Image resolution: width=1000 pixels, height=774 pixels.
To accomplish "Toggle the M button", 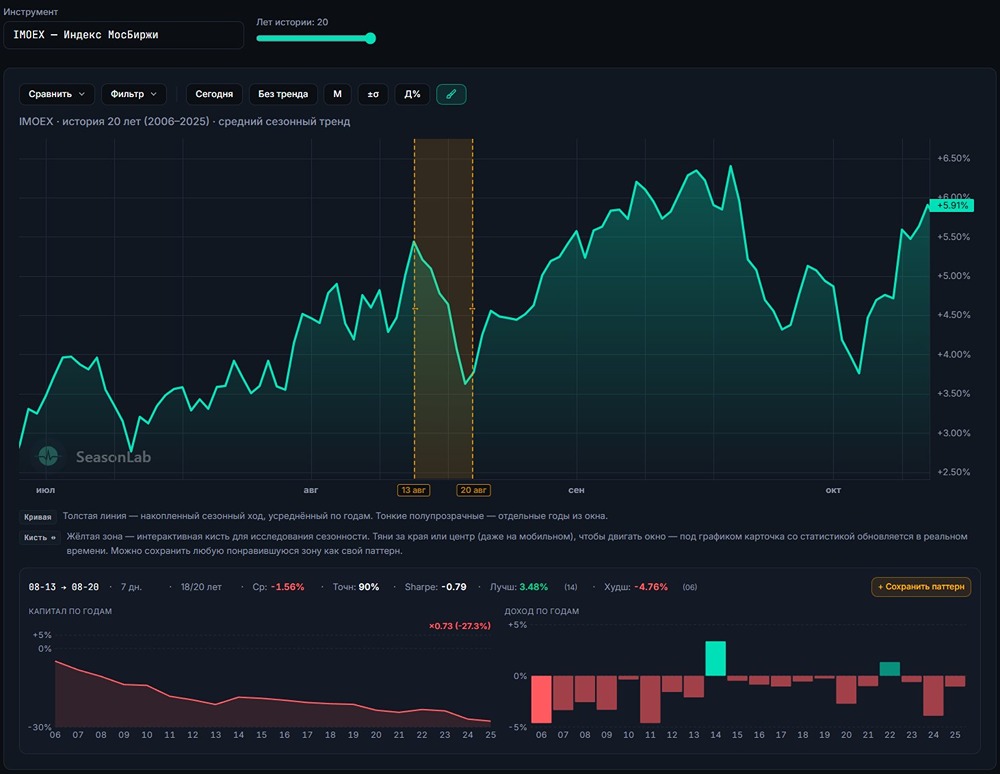I will click(x=337, y=94).
